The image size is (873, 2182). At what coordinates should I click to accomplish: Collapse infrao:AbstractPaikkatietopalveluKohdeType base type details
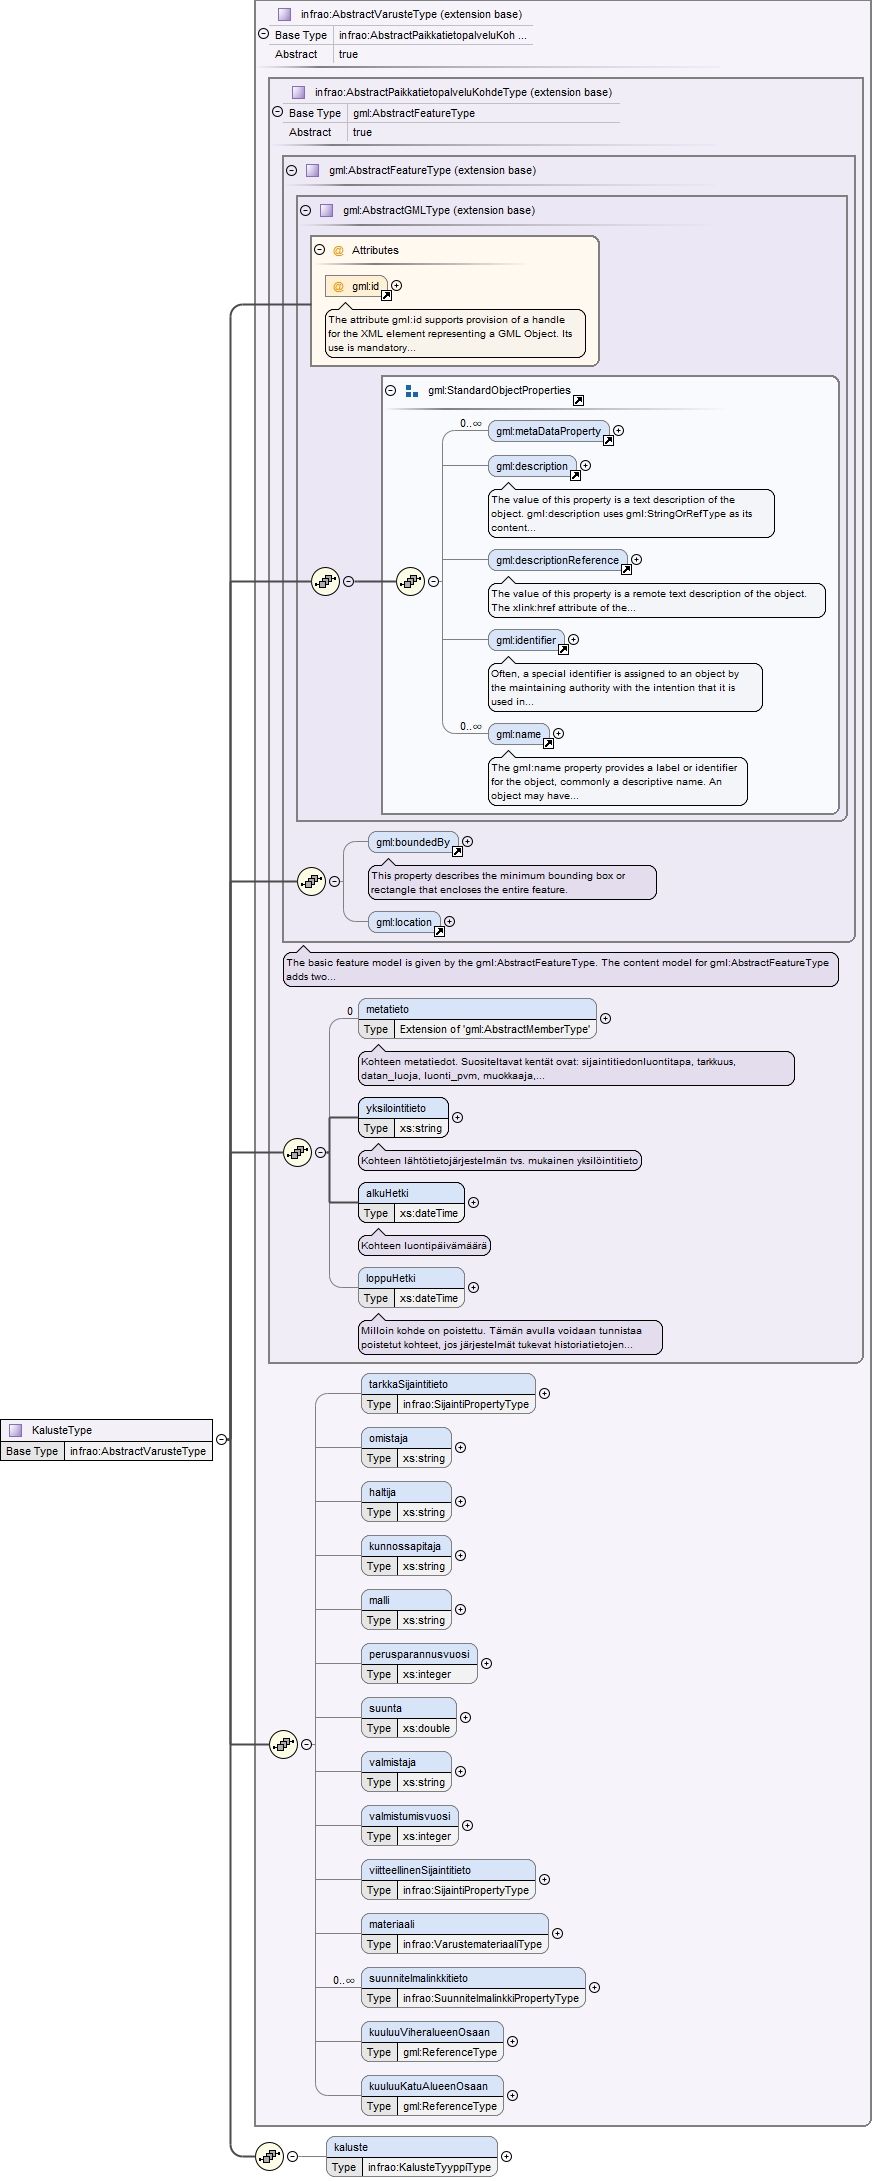point(278,112)
